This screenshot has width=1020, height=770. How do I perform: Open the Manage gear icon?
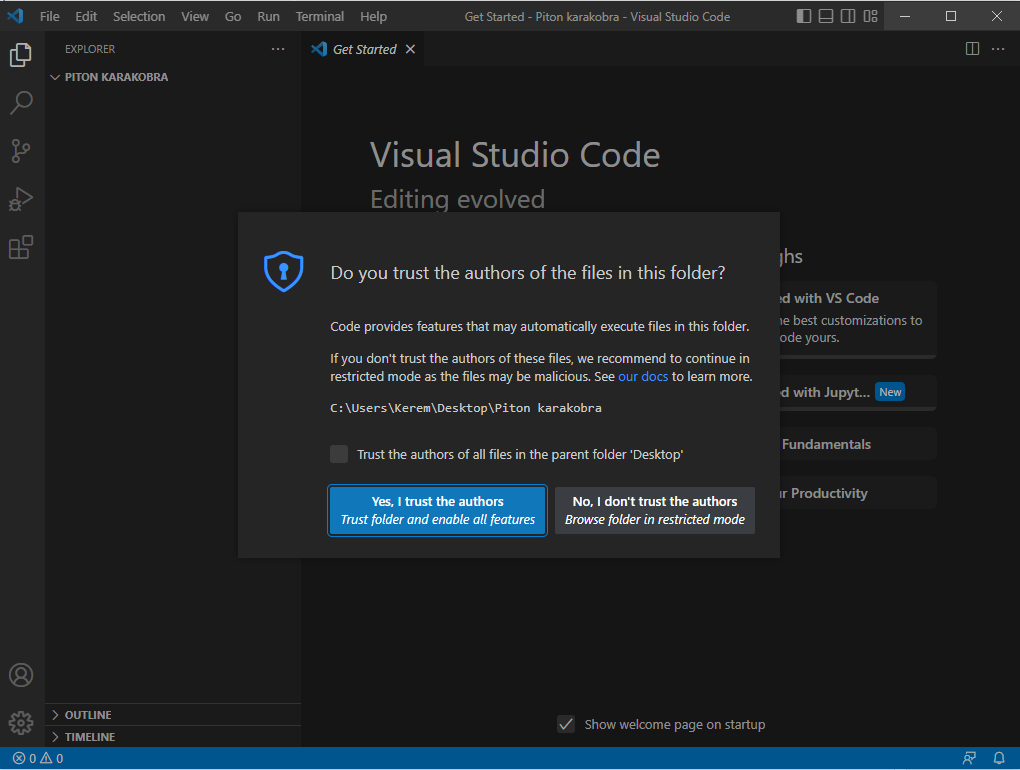click(x=21, y=723)
